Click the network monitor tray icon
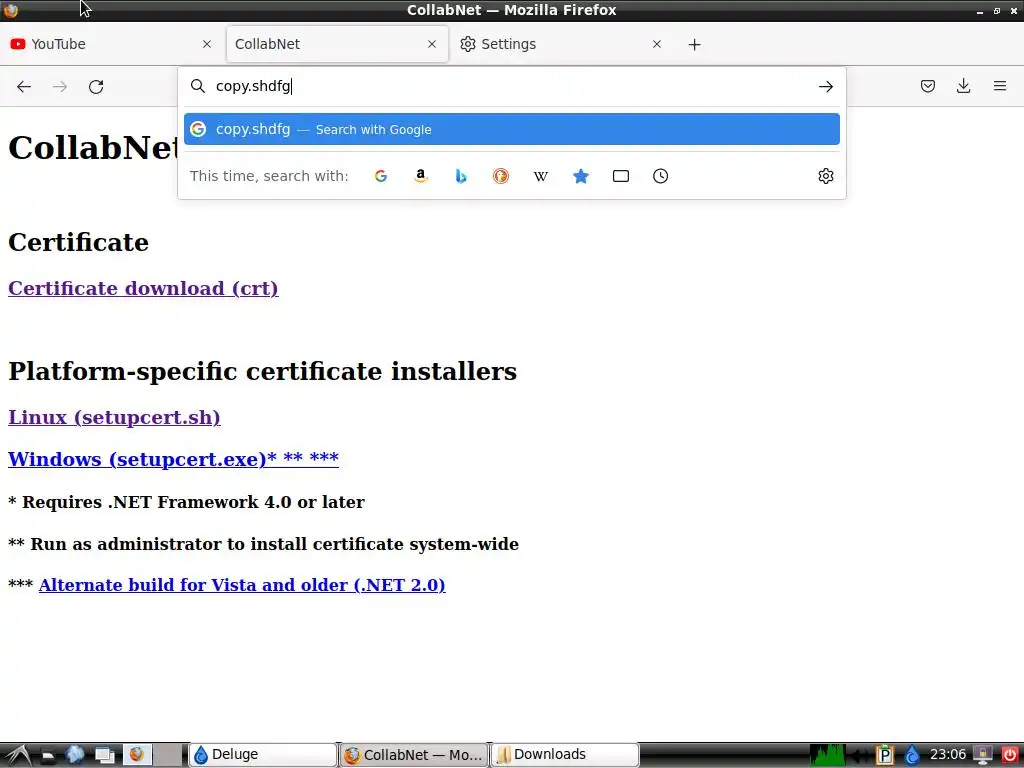The image size is (1024, 768). click(x=982, y=755)
